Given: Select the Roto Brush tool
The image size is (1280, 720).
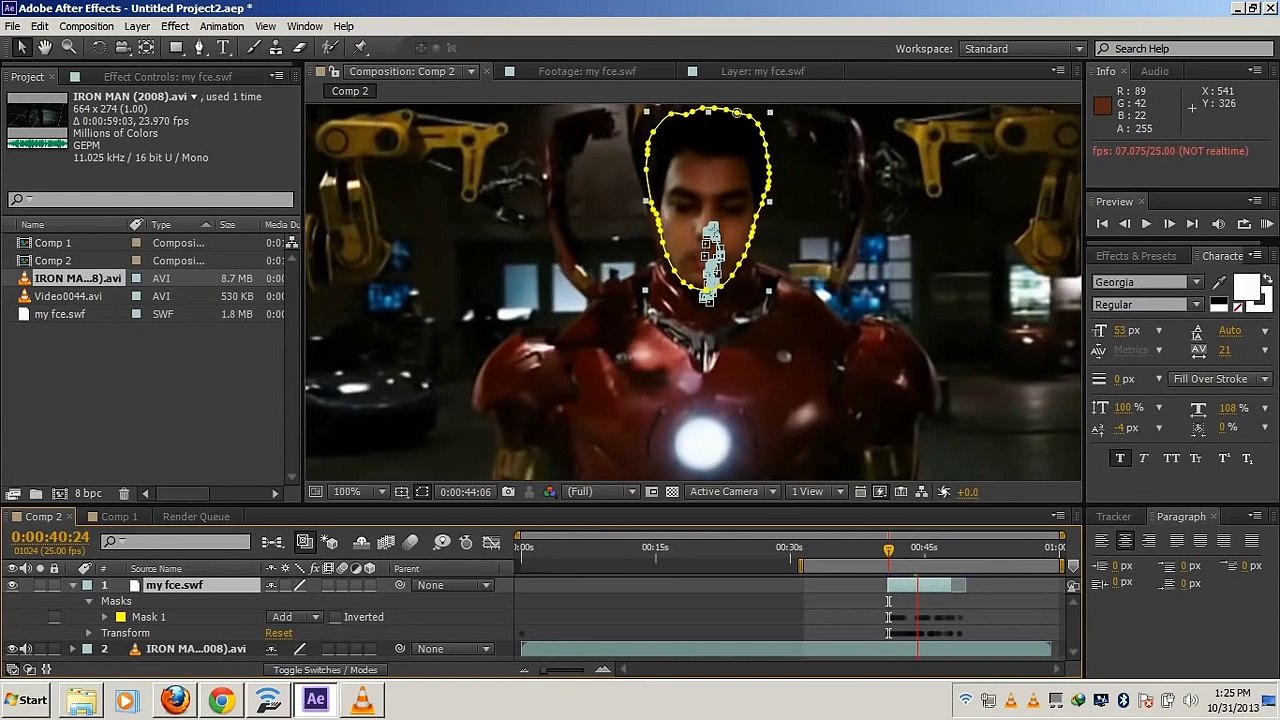Looking at the screenshot, I should pos(330,48).
